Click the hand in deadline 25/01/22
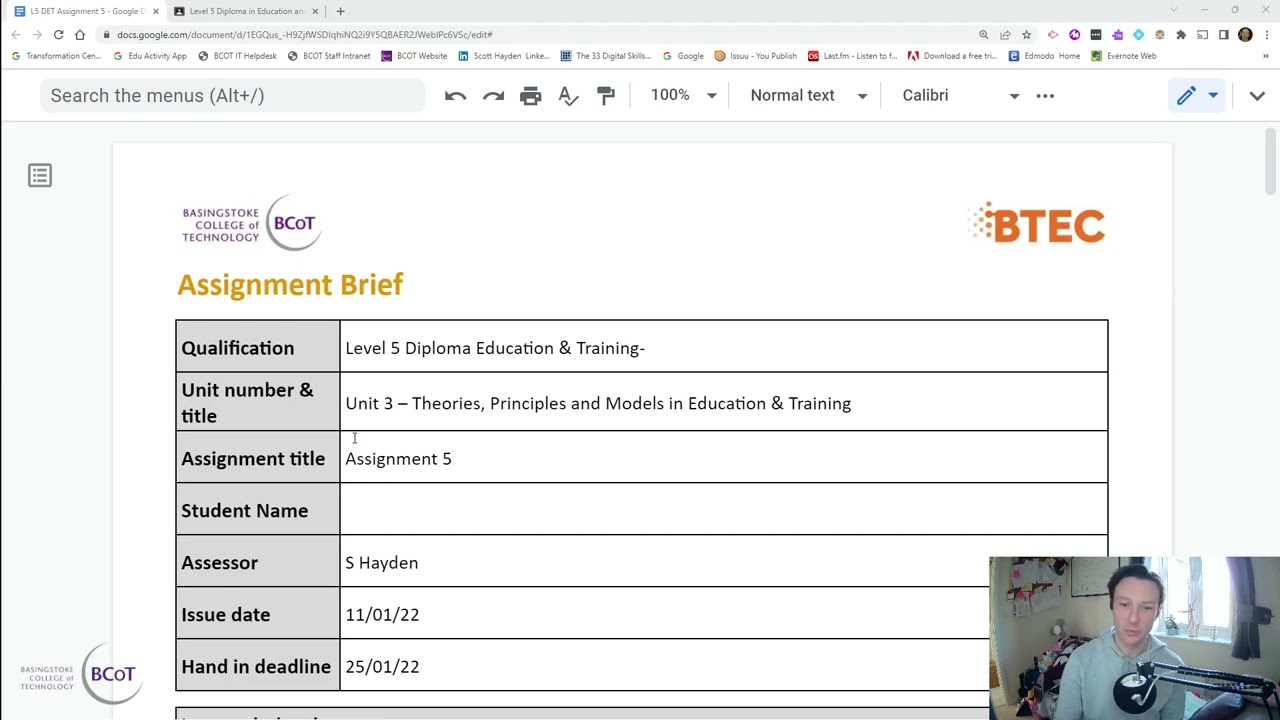The width and height of the screenshot is (1280, 720). (x=382, y=667)
